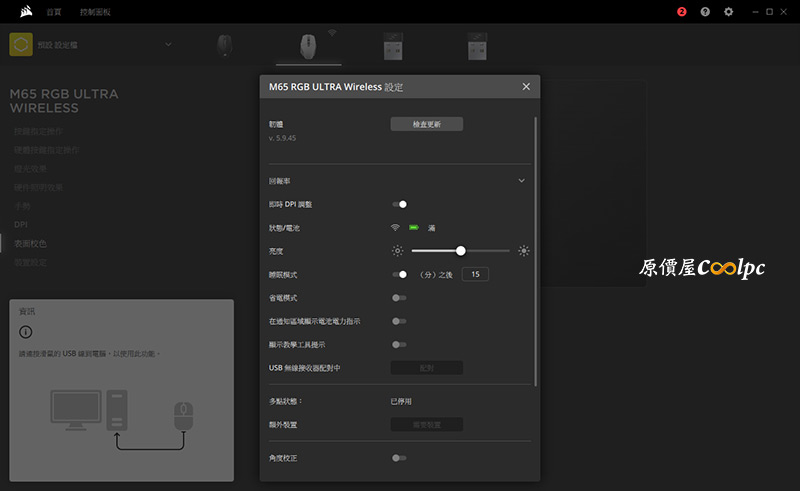Click the 已停用 multipoint status text
The height and width of the screenshot is (491, 800).
click(x=401, y=402)
